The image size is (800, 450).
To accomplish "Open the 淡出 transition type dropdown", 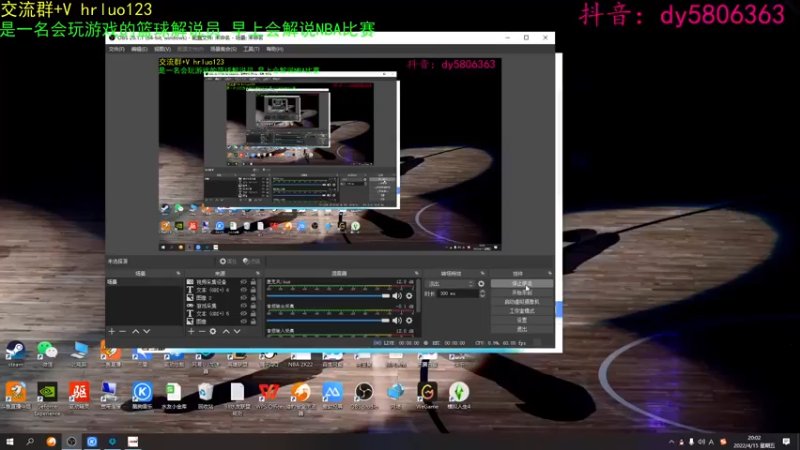I will [450, 284].
